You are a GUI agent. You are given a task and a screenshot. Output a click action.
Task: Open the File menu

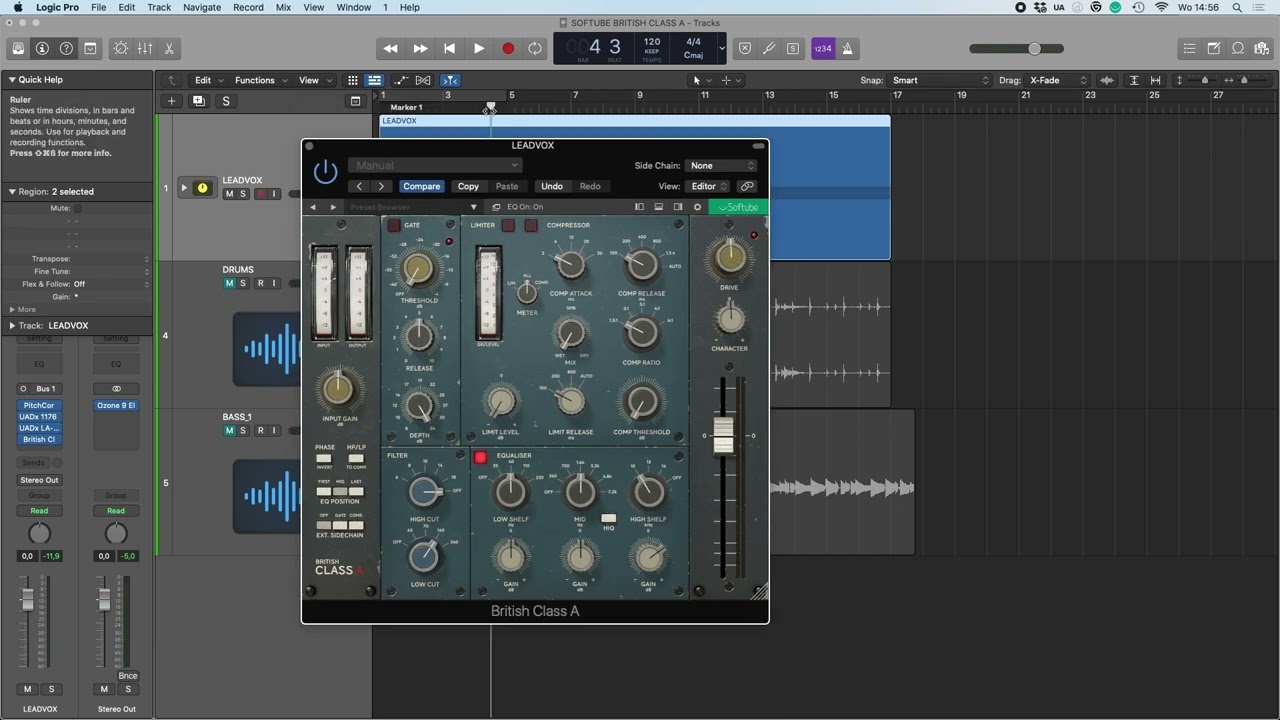(98, 7)
